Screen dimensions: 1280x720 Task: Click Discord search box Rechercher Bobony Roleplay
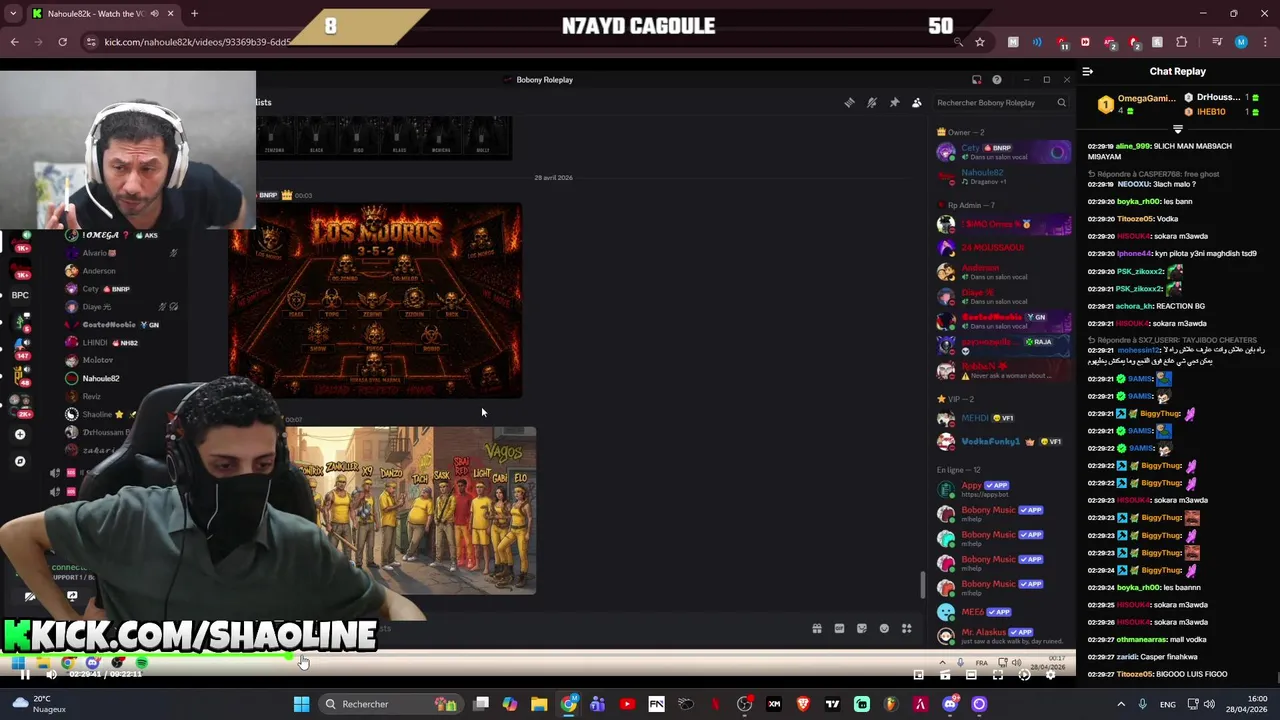coord(1001,103)
